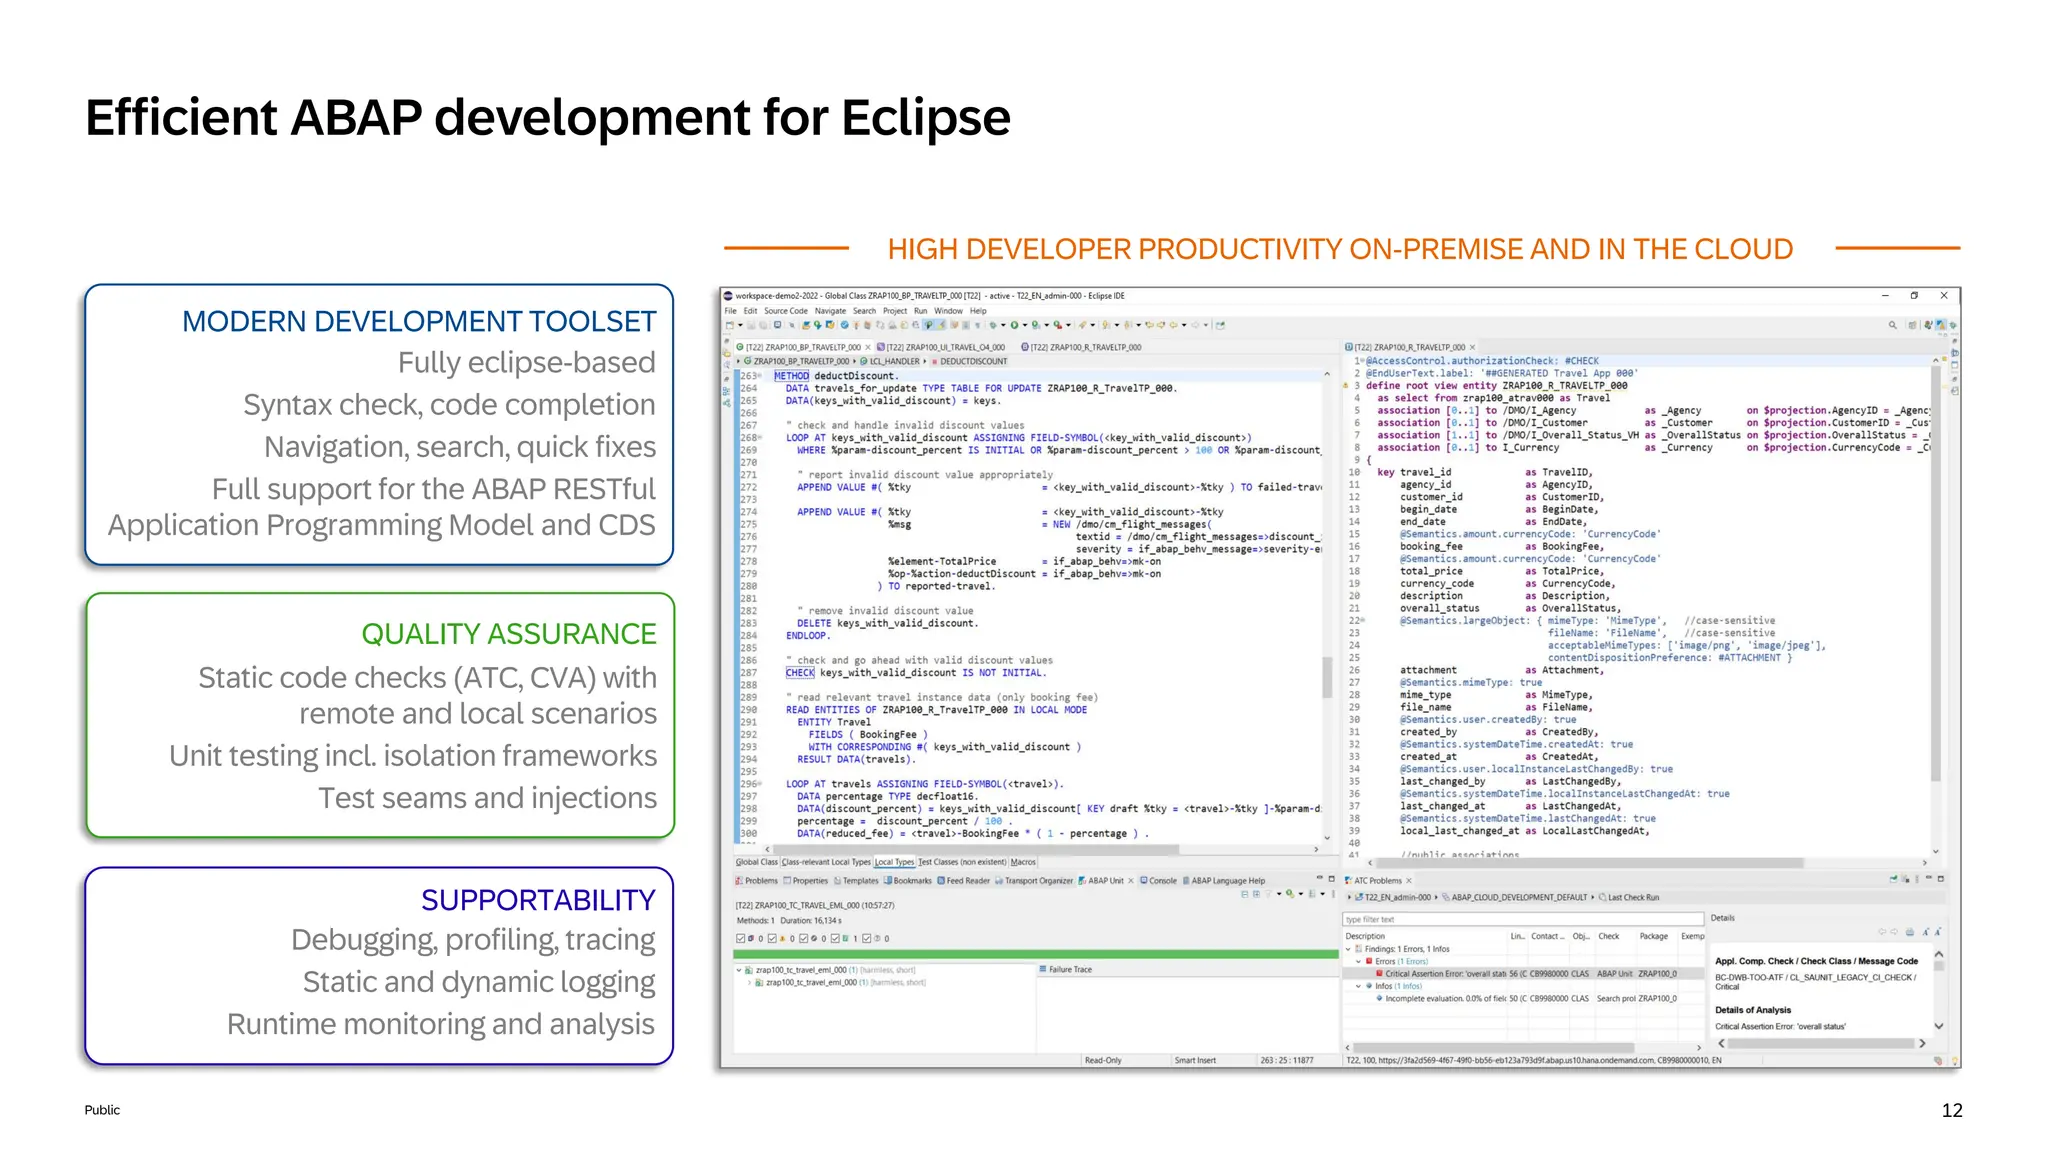This screenshot has height=1152, width=2048.
Task: Toggle the first ABAP Unit result filter checkbox
Action: click(x=741, y=939)
